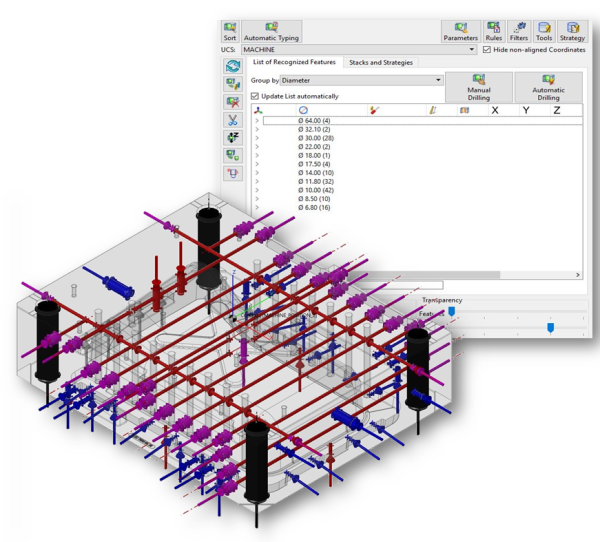The height and width of the screenshot is (542, 600).
Task: Open the Rules icon
Action: tap(493, 29)
